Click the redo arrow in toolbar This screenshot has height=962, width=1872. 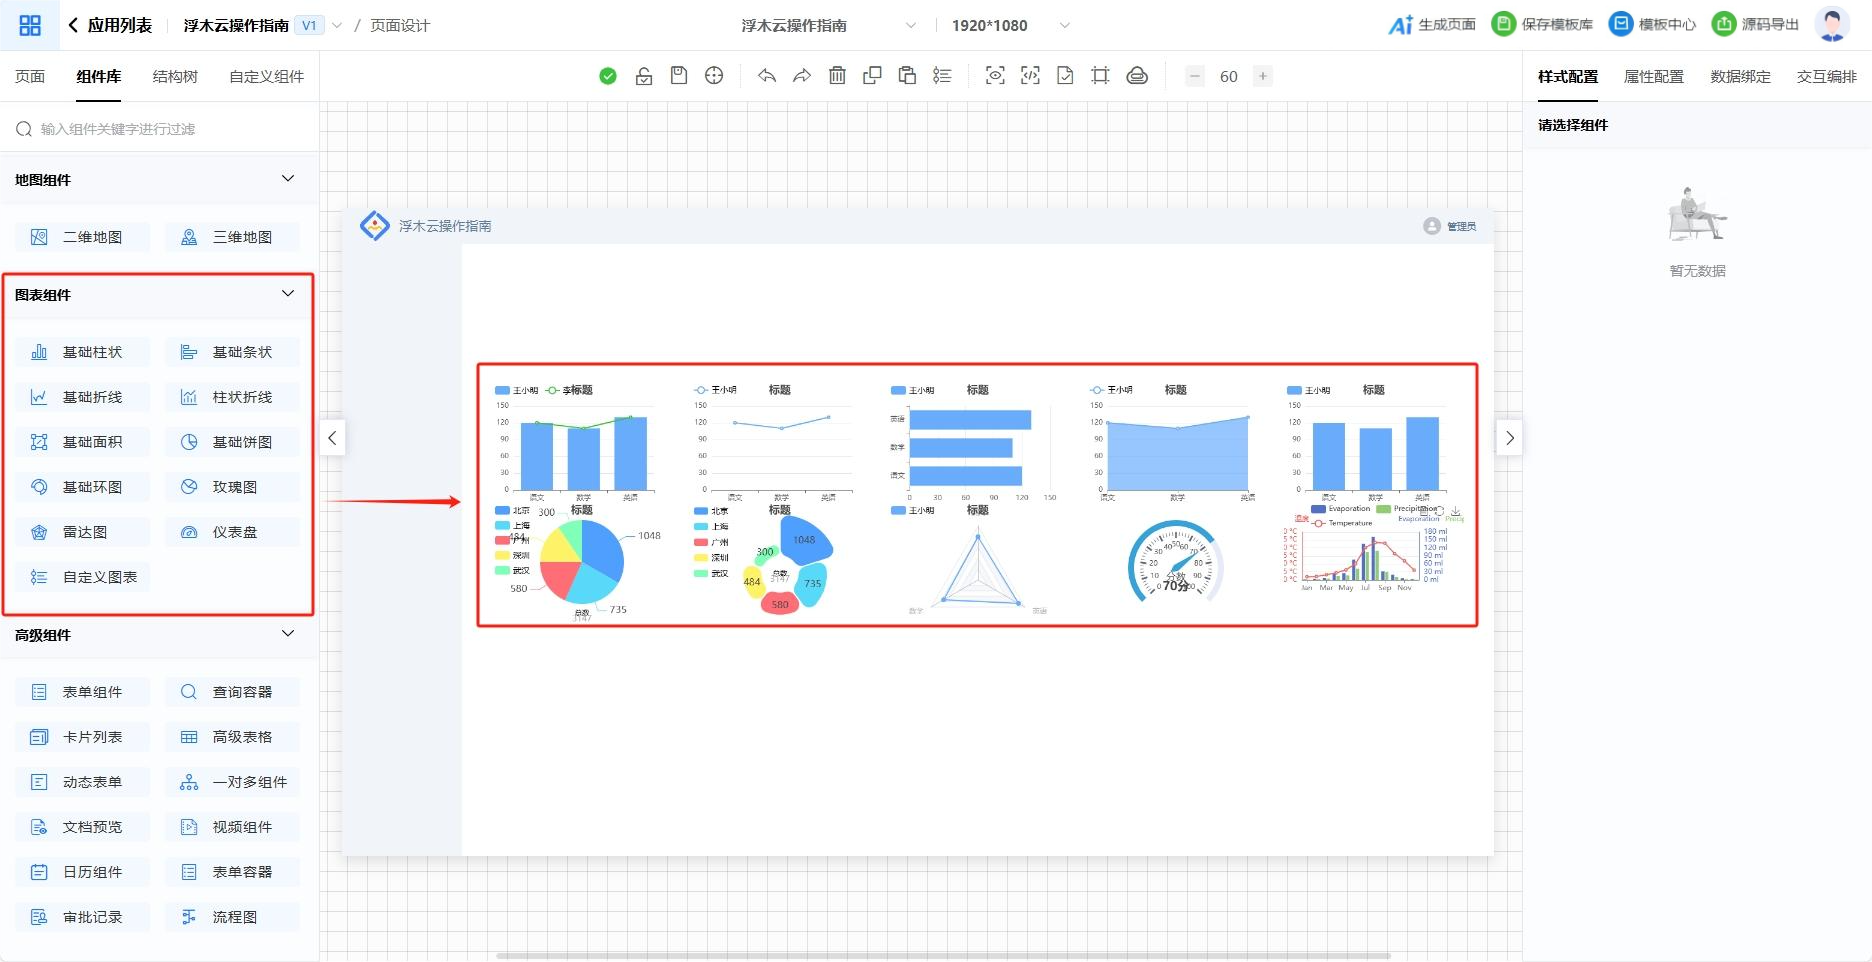[x=802, y=76]
